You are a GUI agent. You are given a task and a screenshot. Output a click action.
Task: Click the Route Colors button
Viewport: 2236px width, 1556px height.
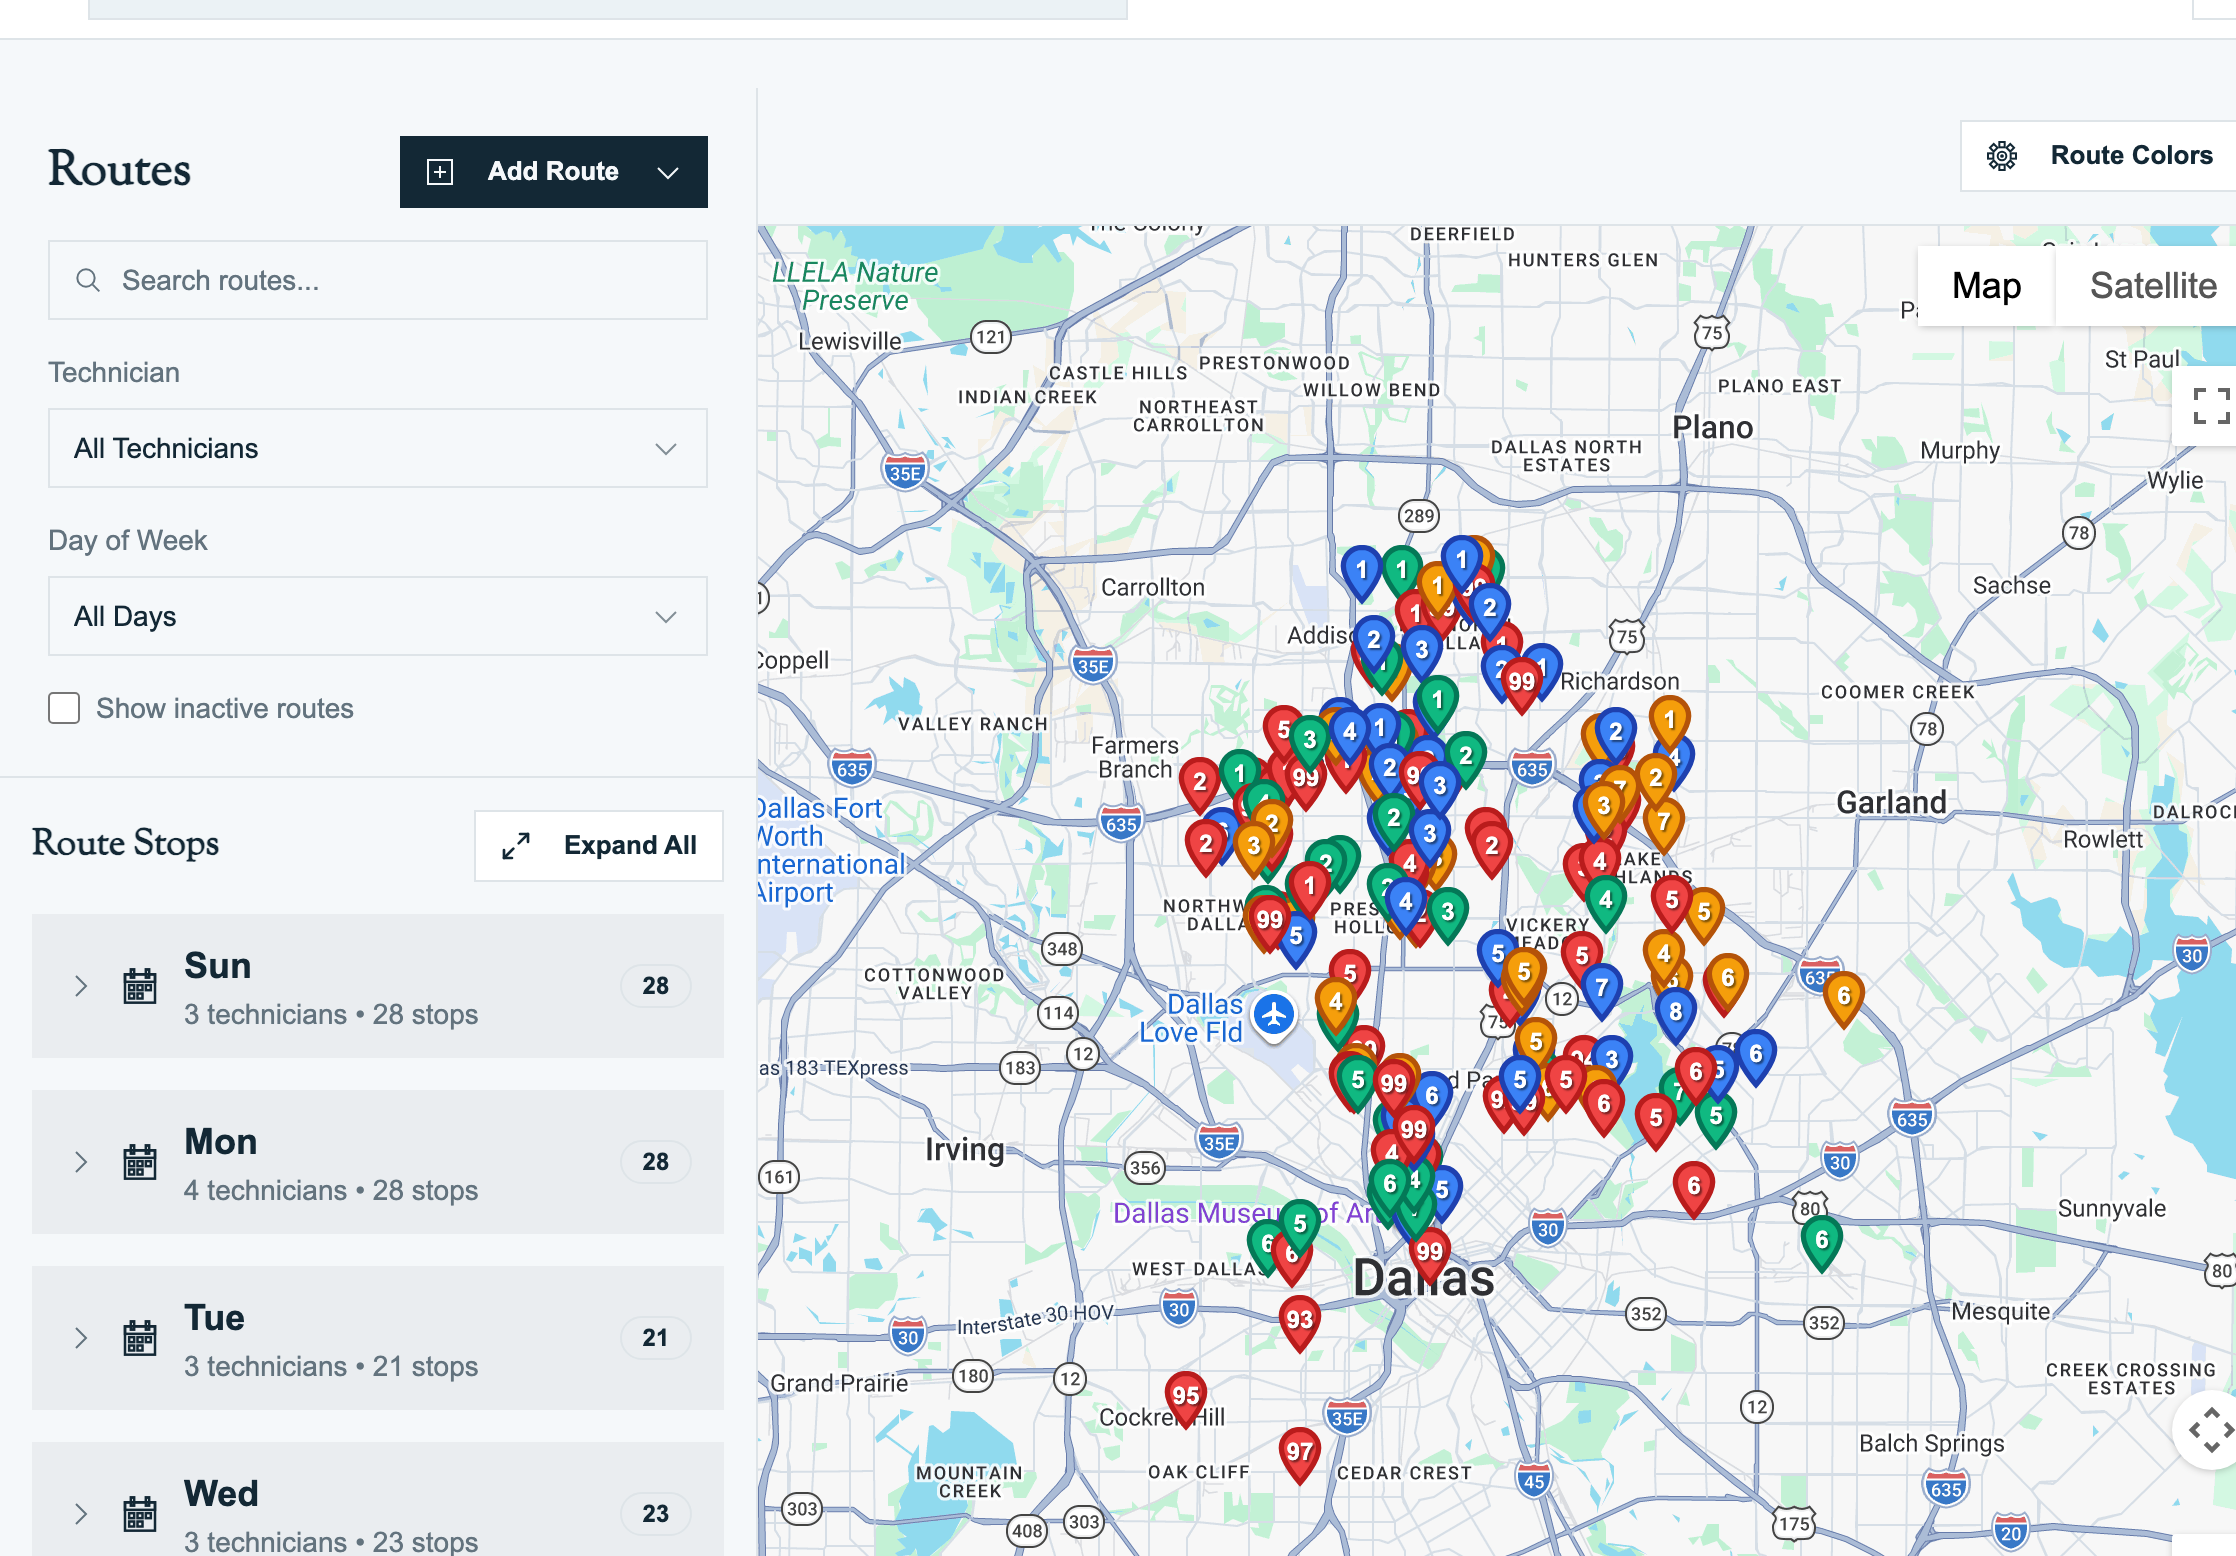point(2098,156)
